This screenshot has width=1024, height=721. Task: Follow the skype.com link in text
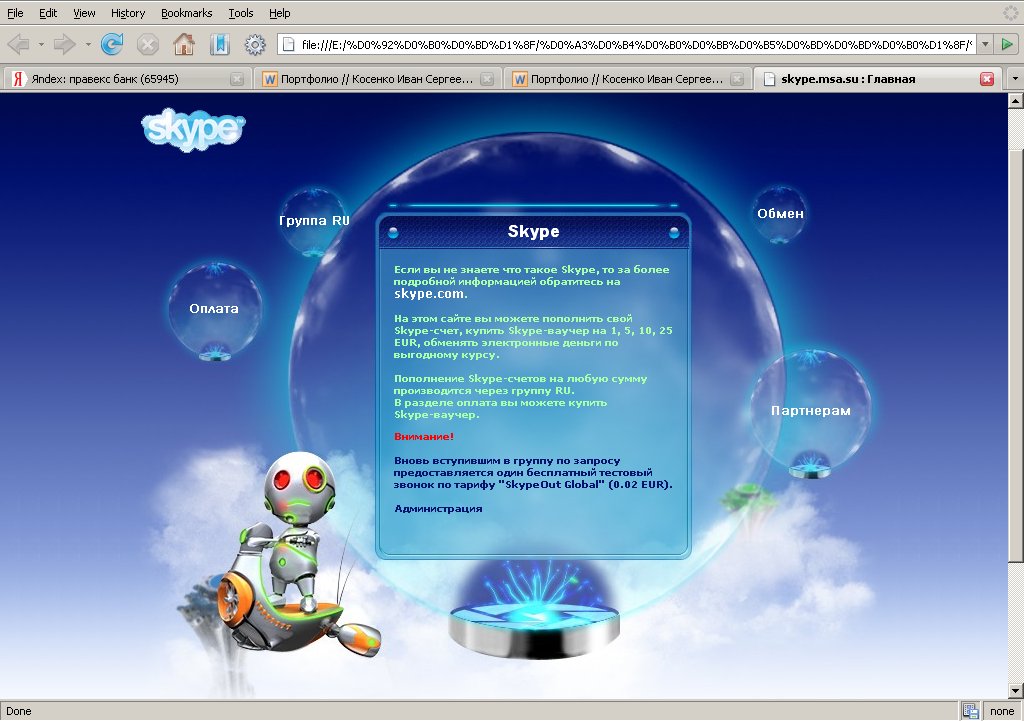pyautogui.click(x=429, y=294)
